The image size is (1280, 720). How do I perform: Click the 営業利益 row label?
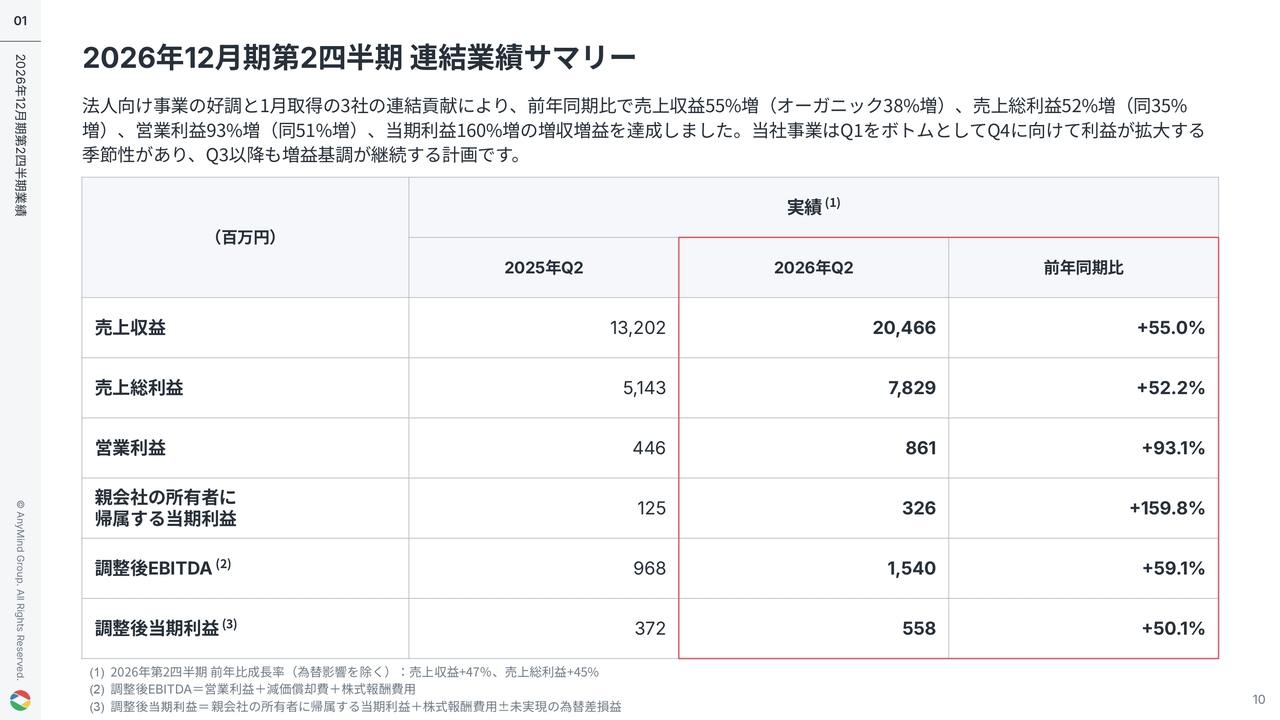pos(130,448)
